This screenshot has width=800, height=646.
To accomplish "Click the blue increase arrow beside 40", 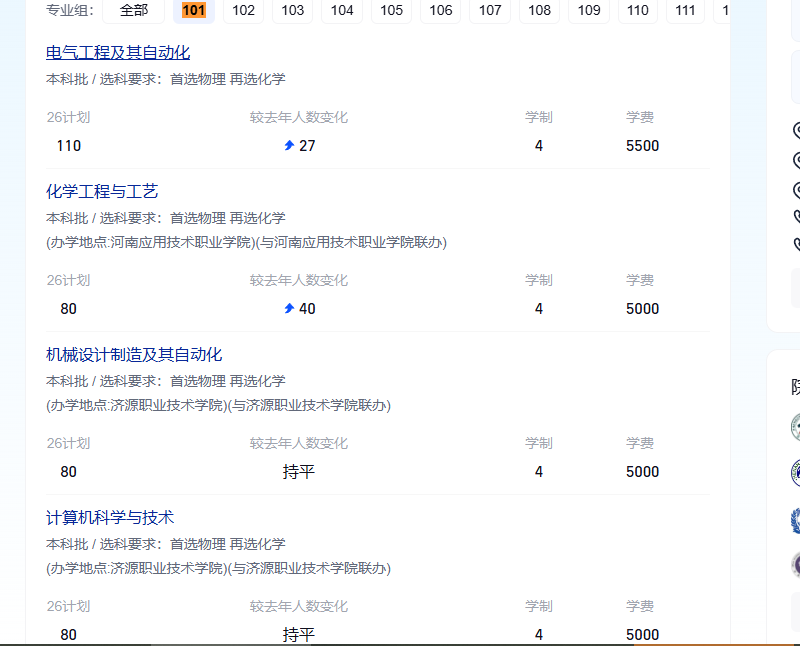I will tap(289, 308).
